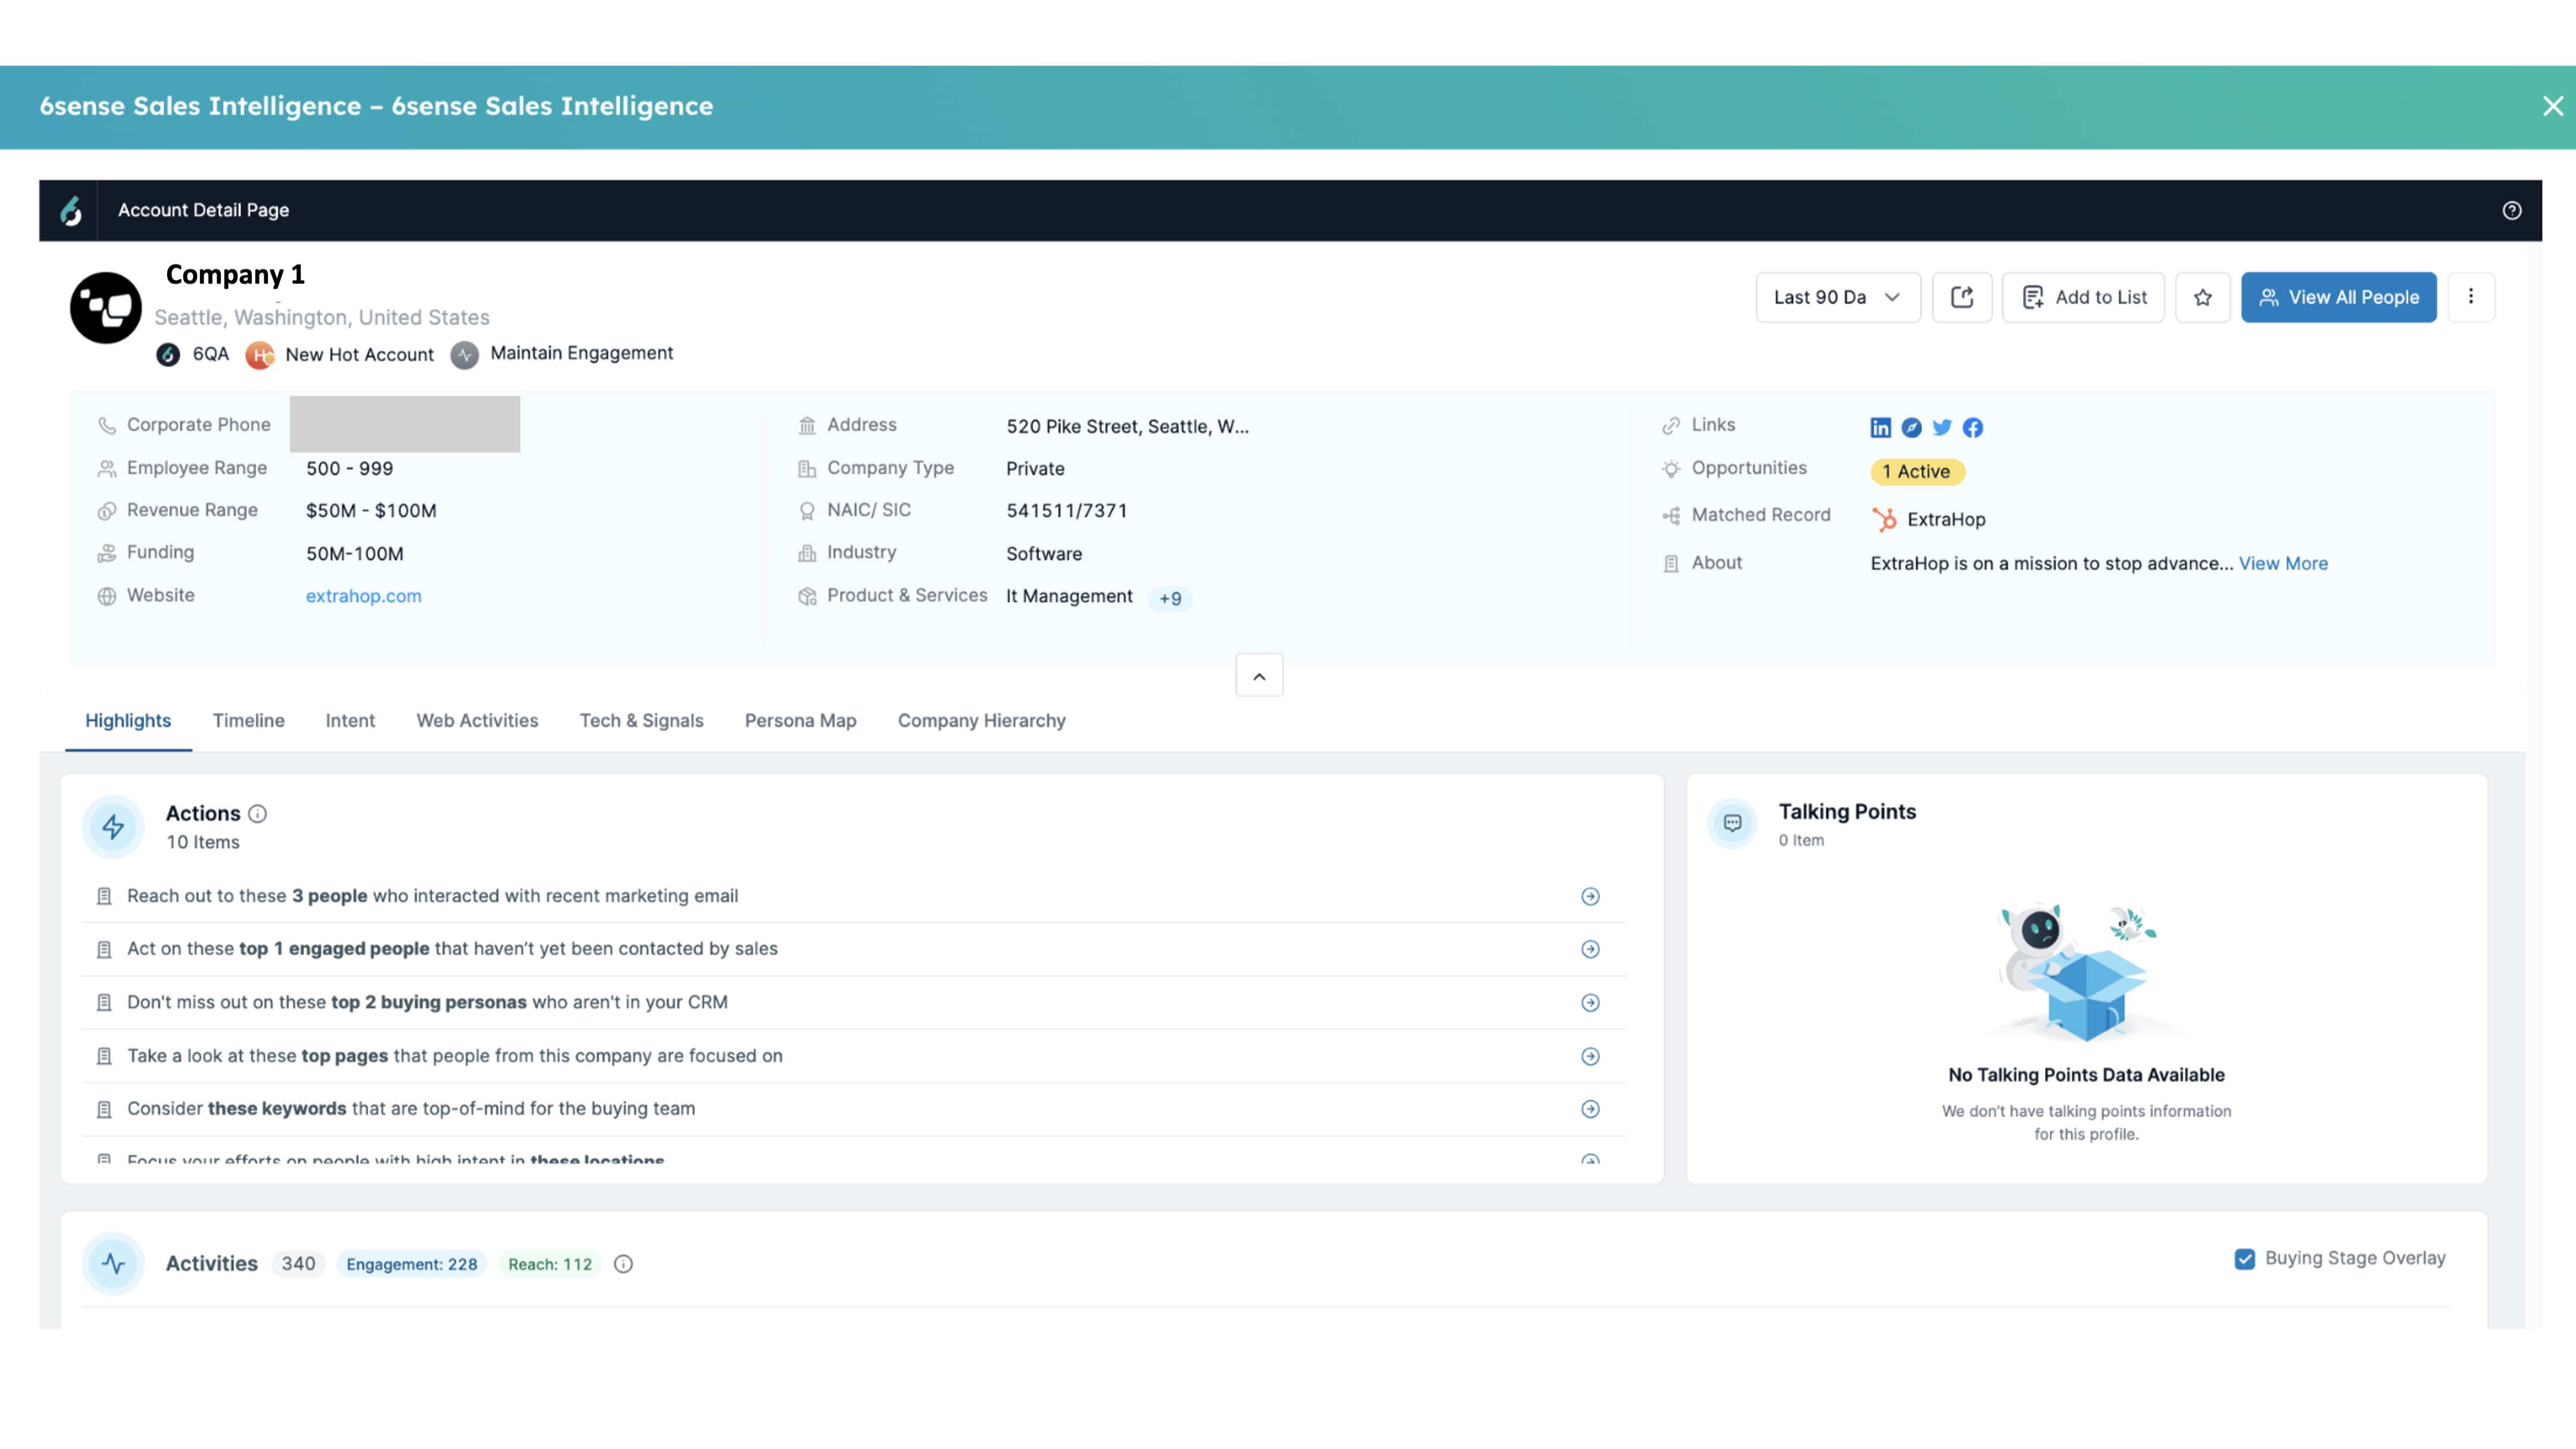Toggle Buying Stage Overlay checkbox
Screen dimensions: 2576x1449
click(x=2245, y=1259)
